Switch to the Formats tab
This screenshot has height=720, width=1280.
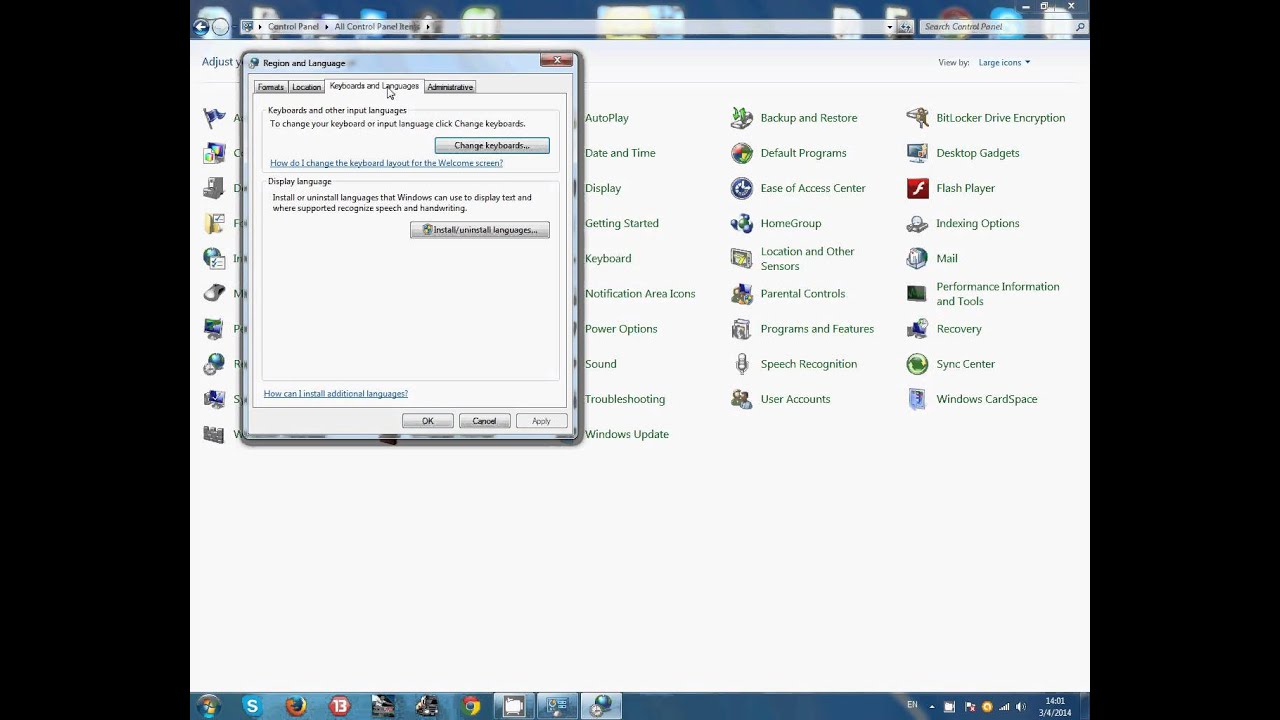click(271, 87)
